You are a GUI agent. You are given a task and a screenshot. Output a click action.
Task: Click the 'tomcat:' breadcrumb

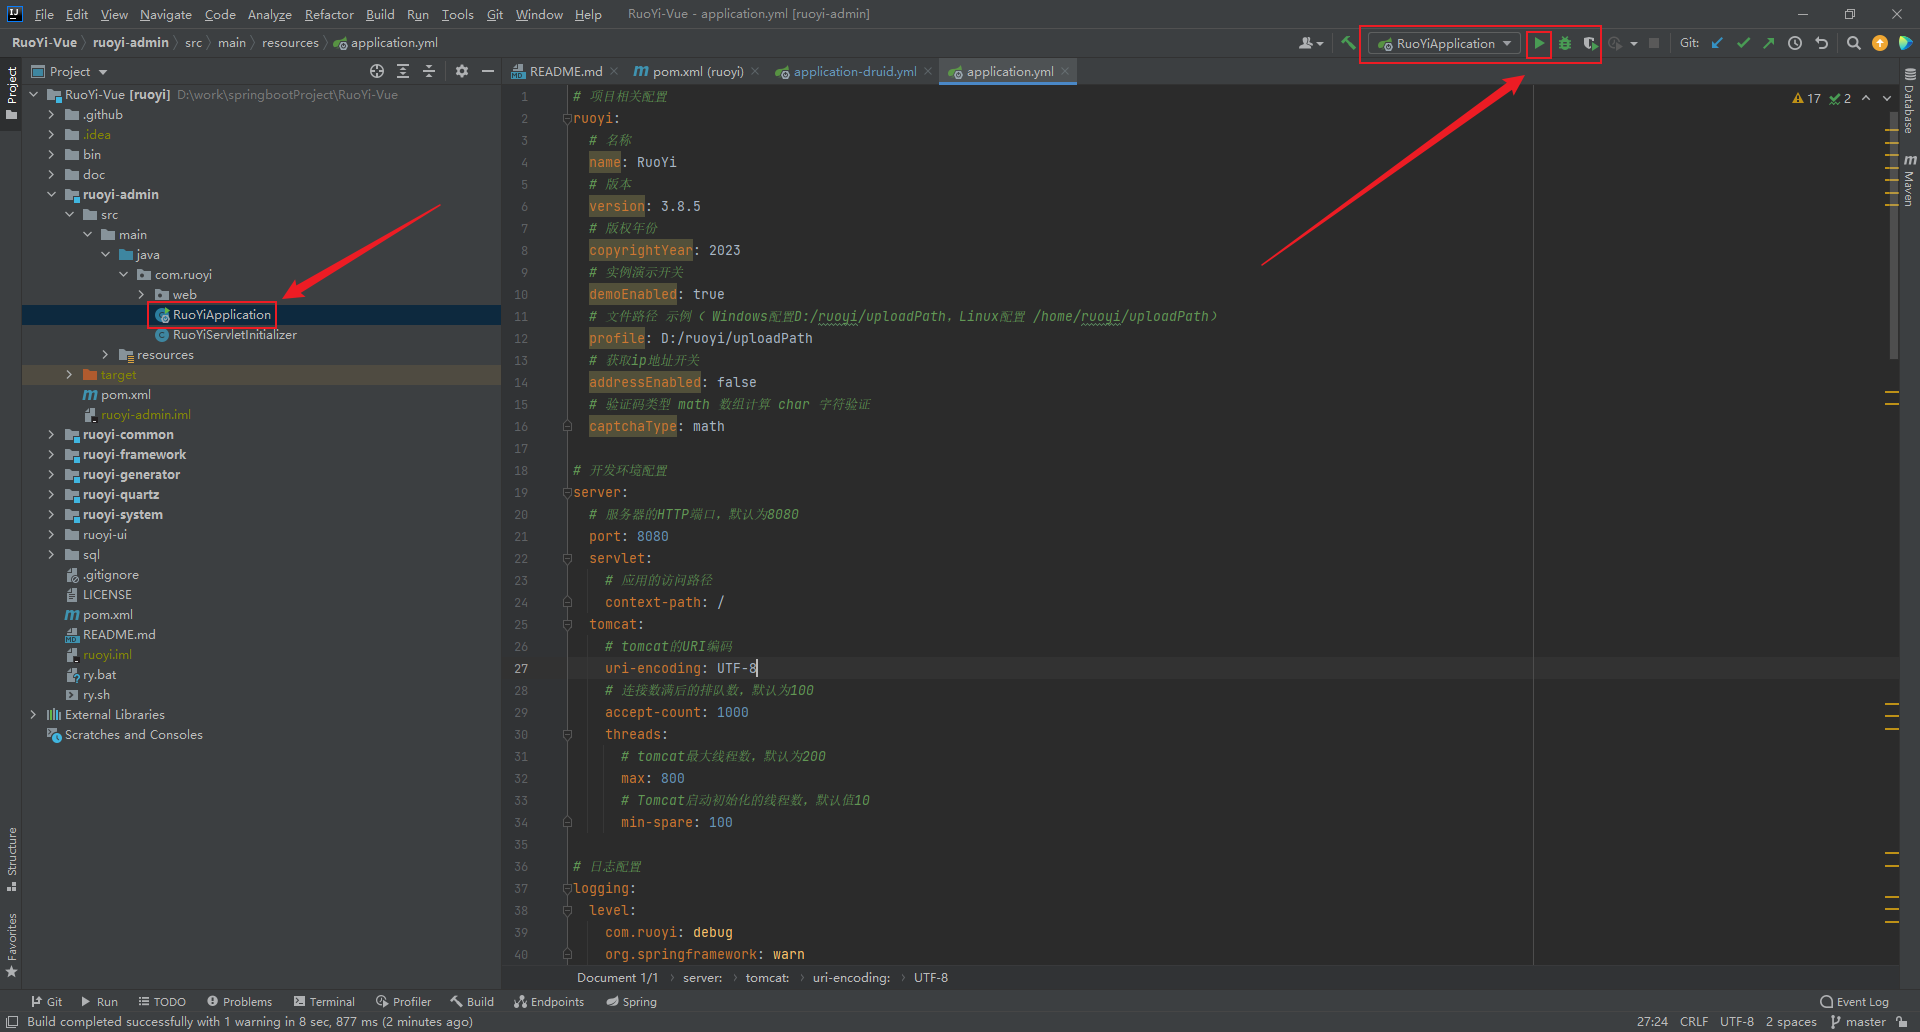click(767, 977)
